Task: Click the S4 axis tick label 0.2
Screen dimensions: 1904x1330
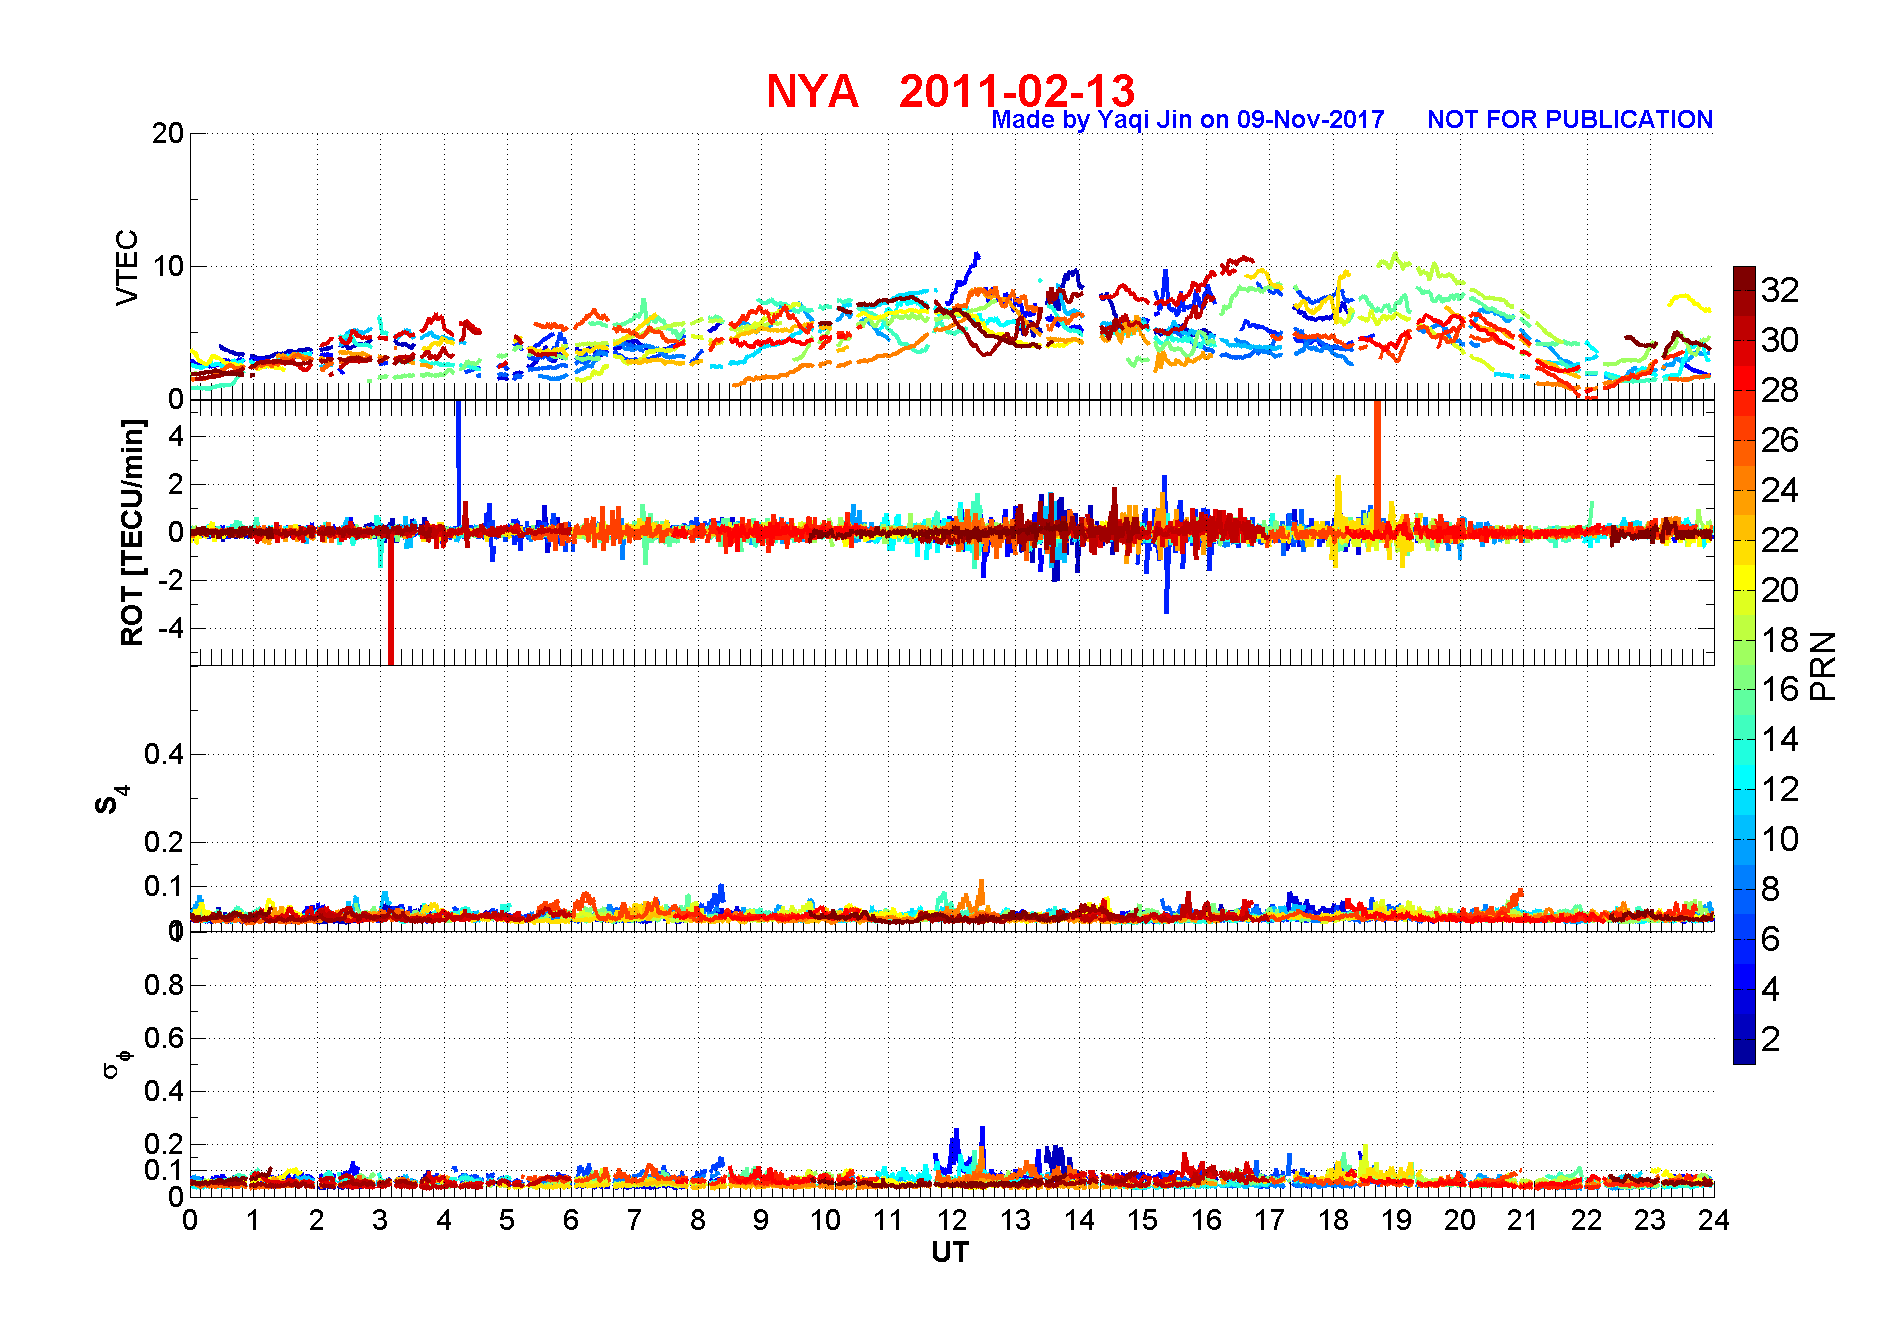Action: pyautogui.click(x=164, y=842)
